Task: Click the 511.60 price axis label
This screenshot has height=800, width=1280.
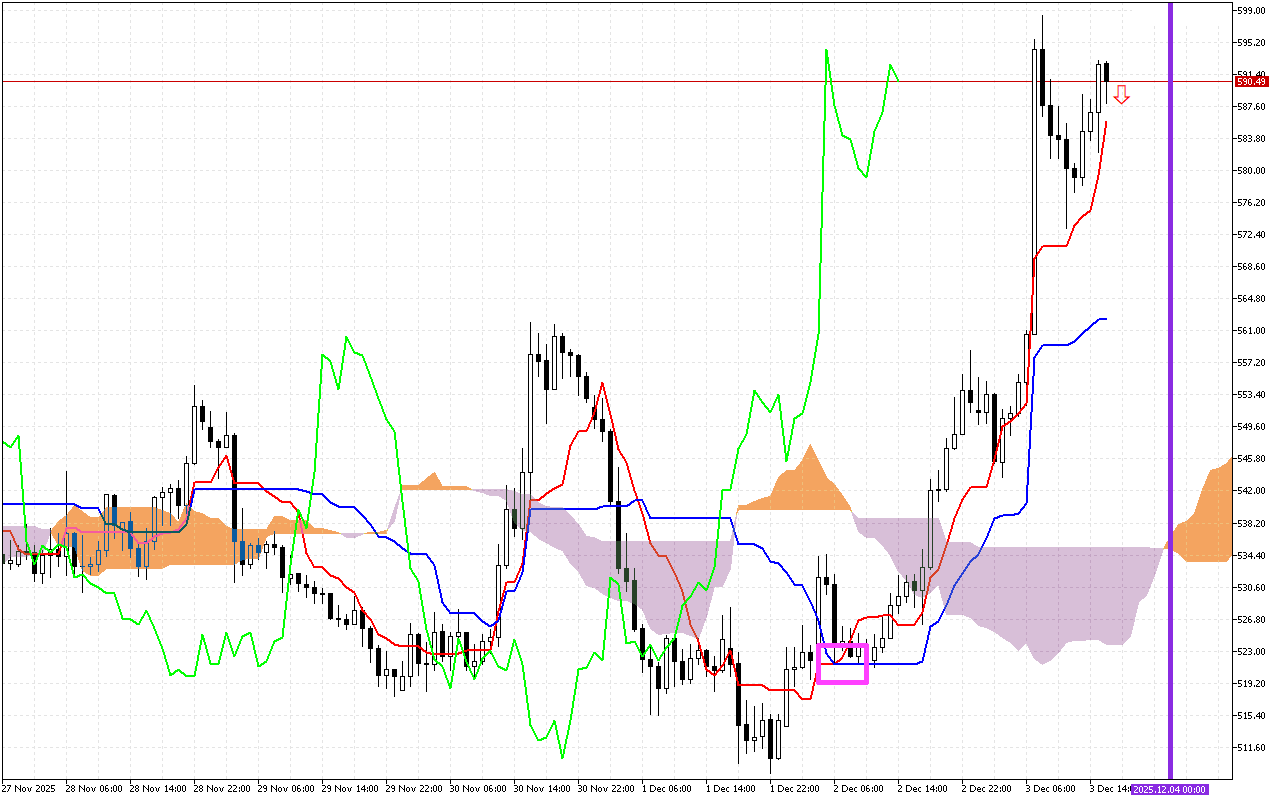Action: click(1251, 747)
